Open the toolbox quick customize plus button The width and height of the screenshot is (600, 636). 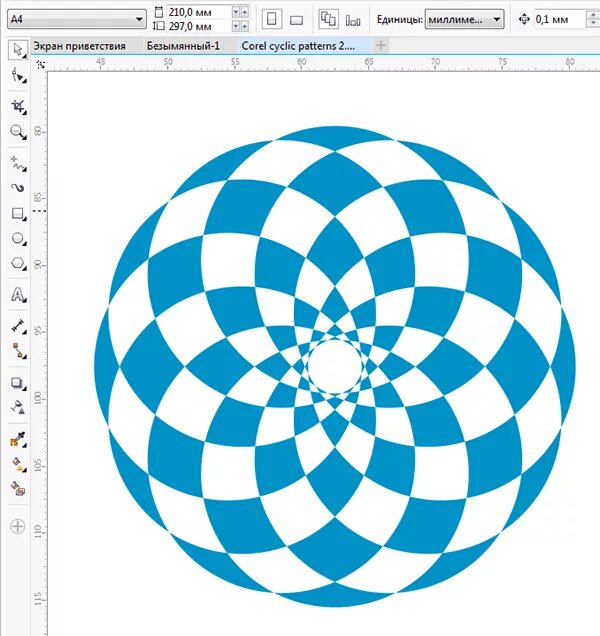(x=17, y=526)
